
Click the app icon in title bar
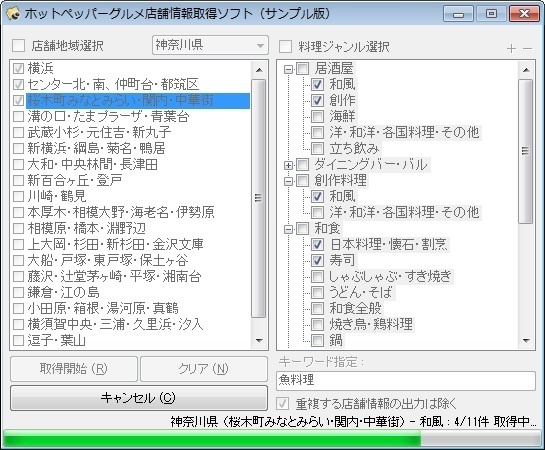click(13, 14)
